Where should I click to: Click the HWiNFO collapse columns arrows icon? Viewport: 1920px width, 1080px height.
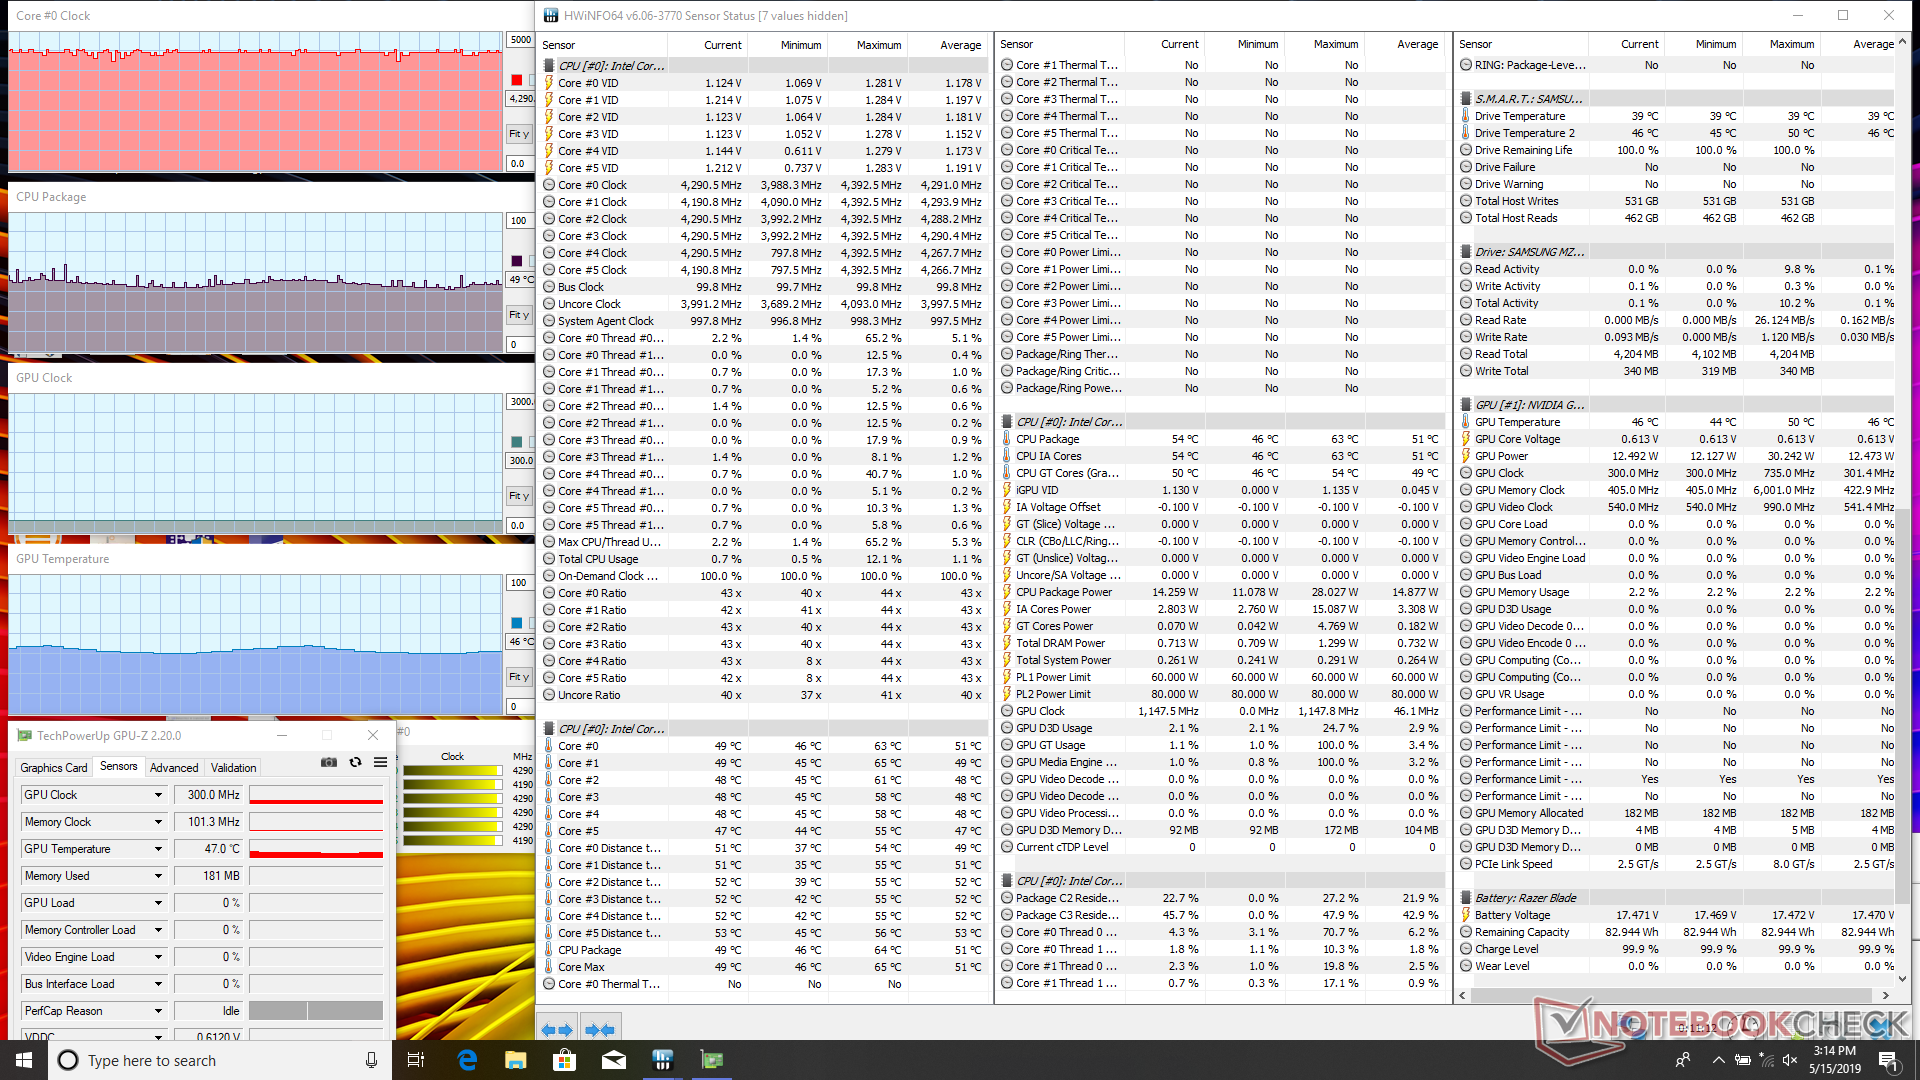pyautogui.click(x=600, y=1029)
